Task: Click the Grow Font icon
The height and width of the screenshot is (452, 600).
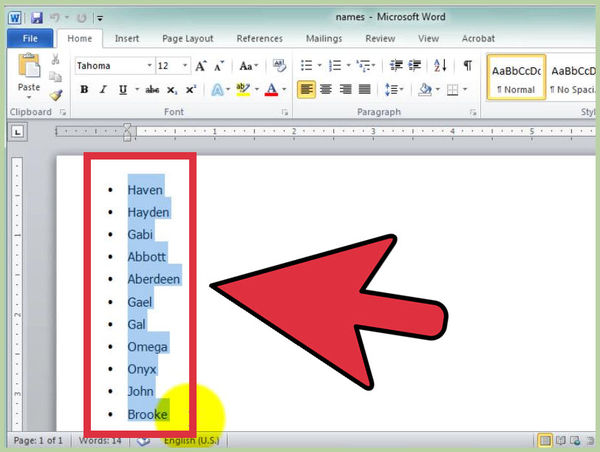Action: click(201, 66)
